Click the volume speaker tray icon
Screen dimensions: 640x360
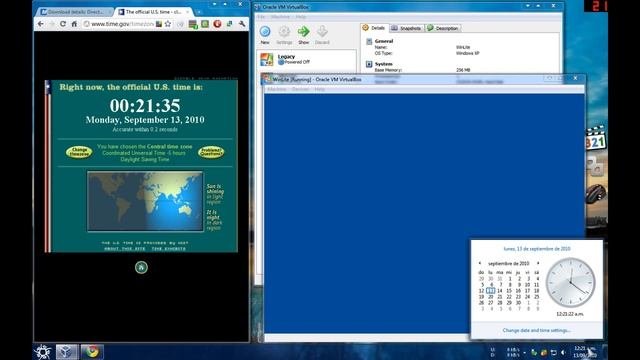tap(564, 352)
